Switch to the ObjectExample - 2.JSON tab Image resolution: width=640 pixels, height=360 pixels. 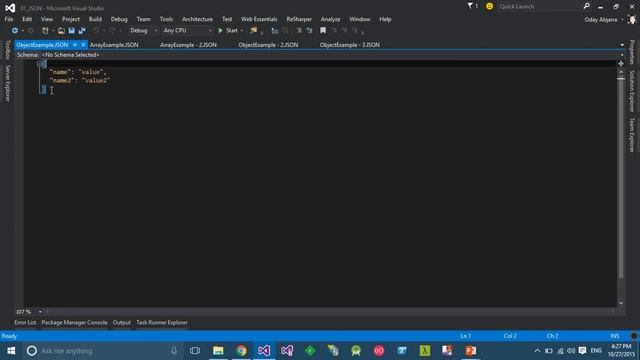[x=268, y=45]
